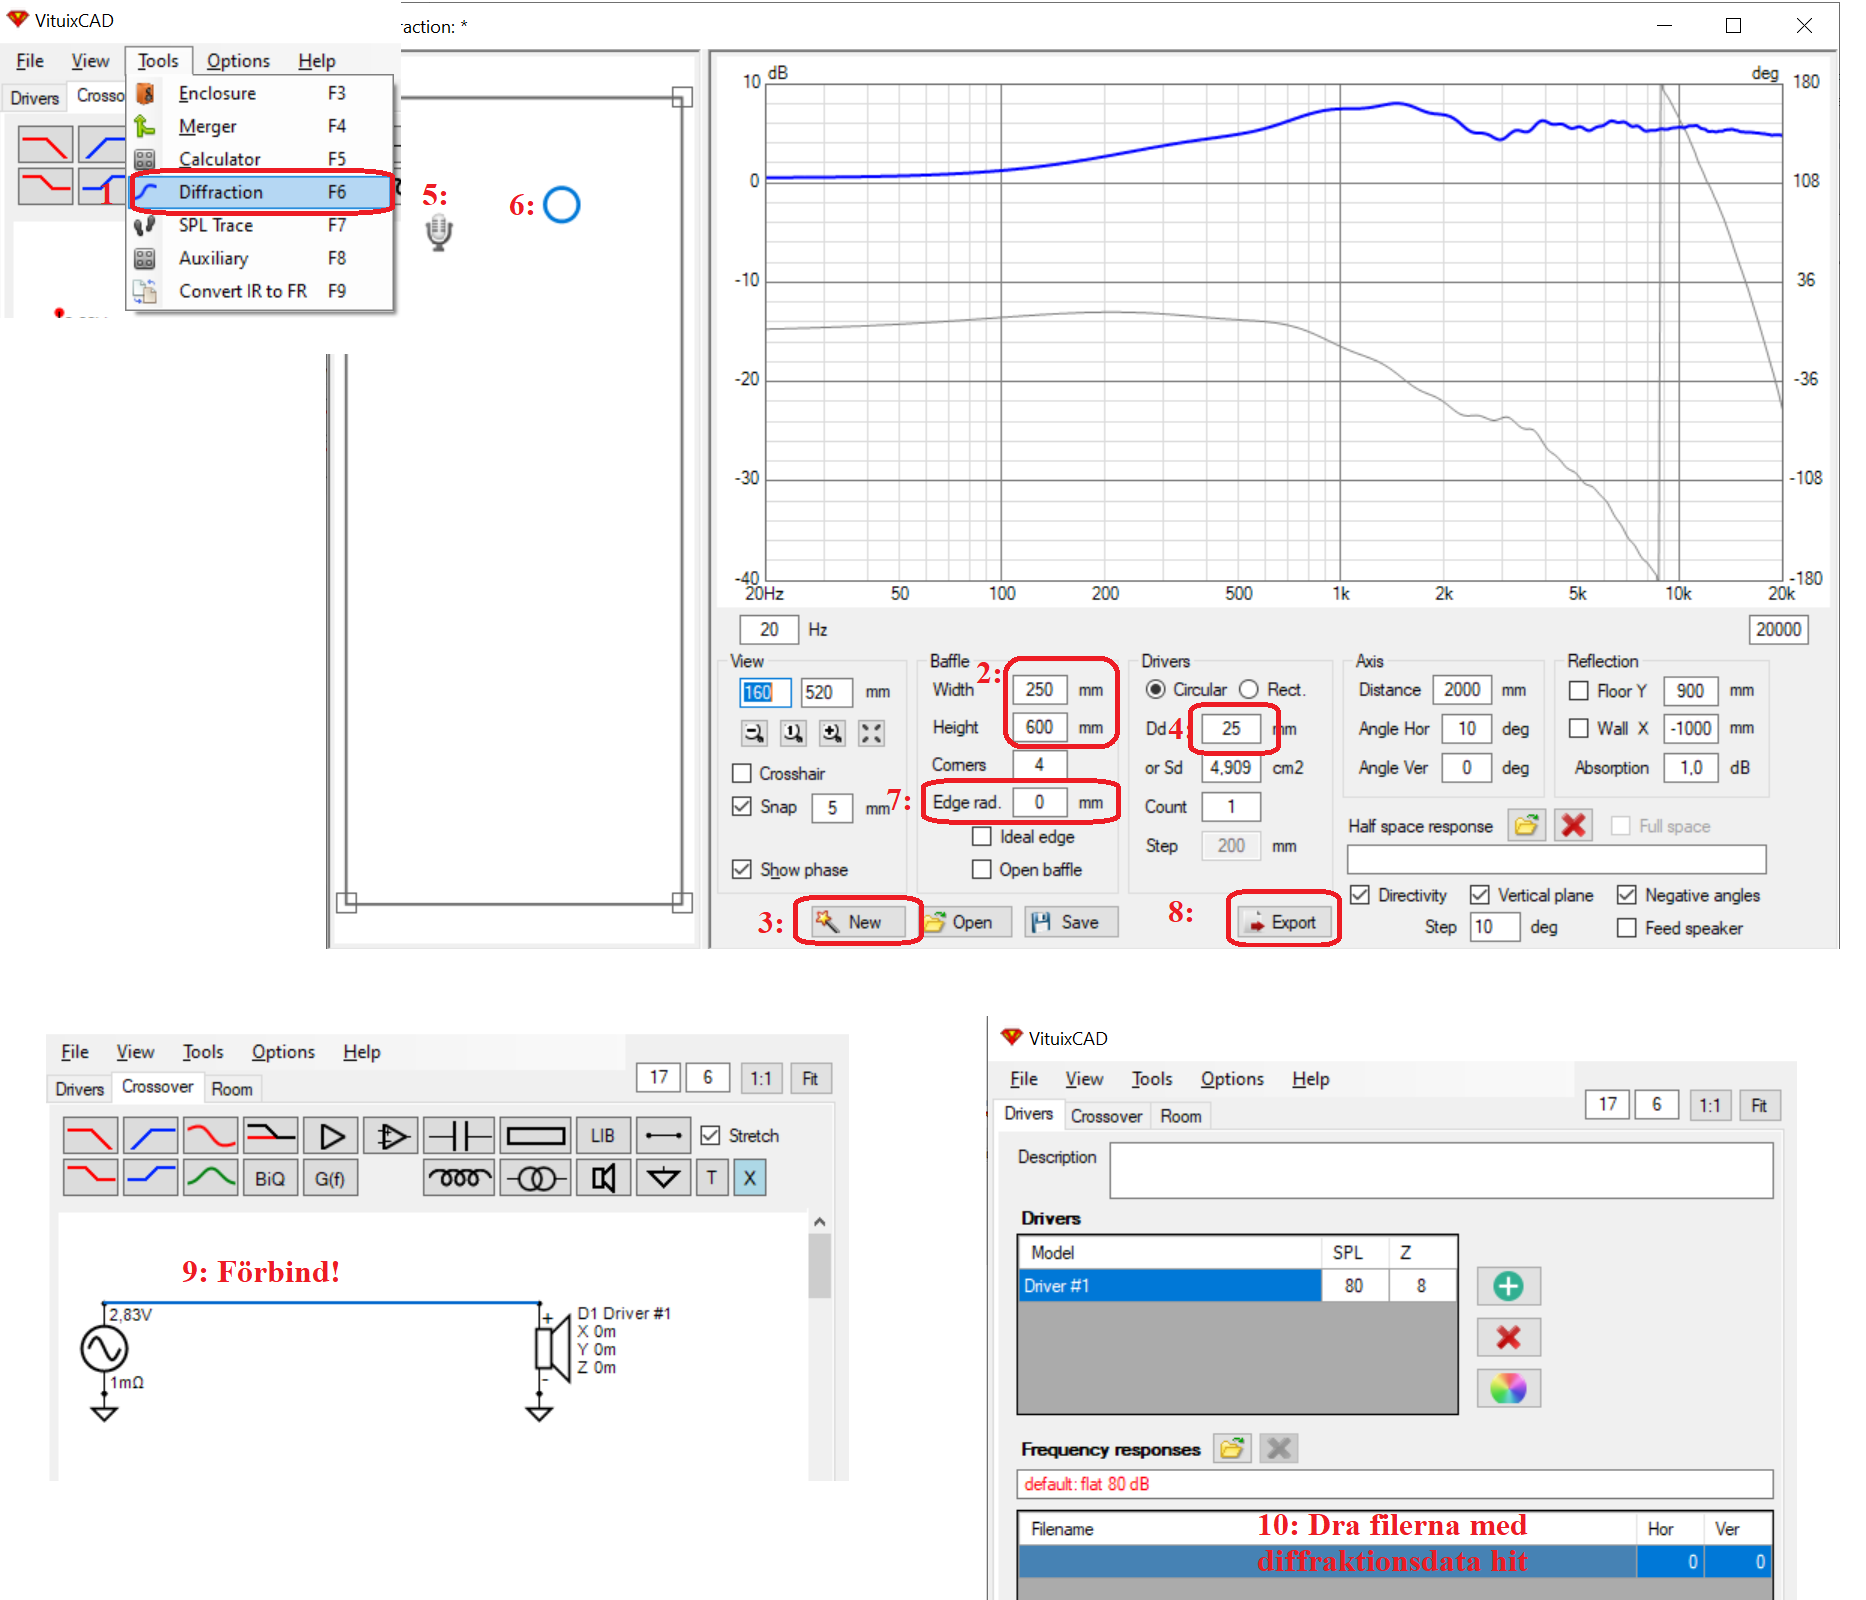Toggle Vertical plane checkbox
Screen dimensions: 1866x1600
point(1480,895)
